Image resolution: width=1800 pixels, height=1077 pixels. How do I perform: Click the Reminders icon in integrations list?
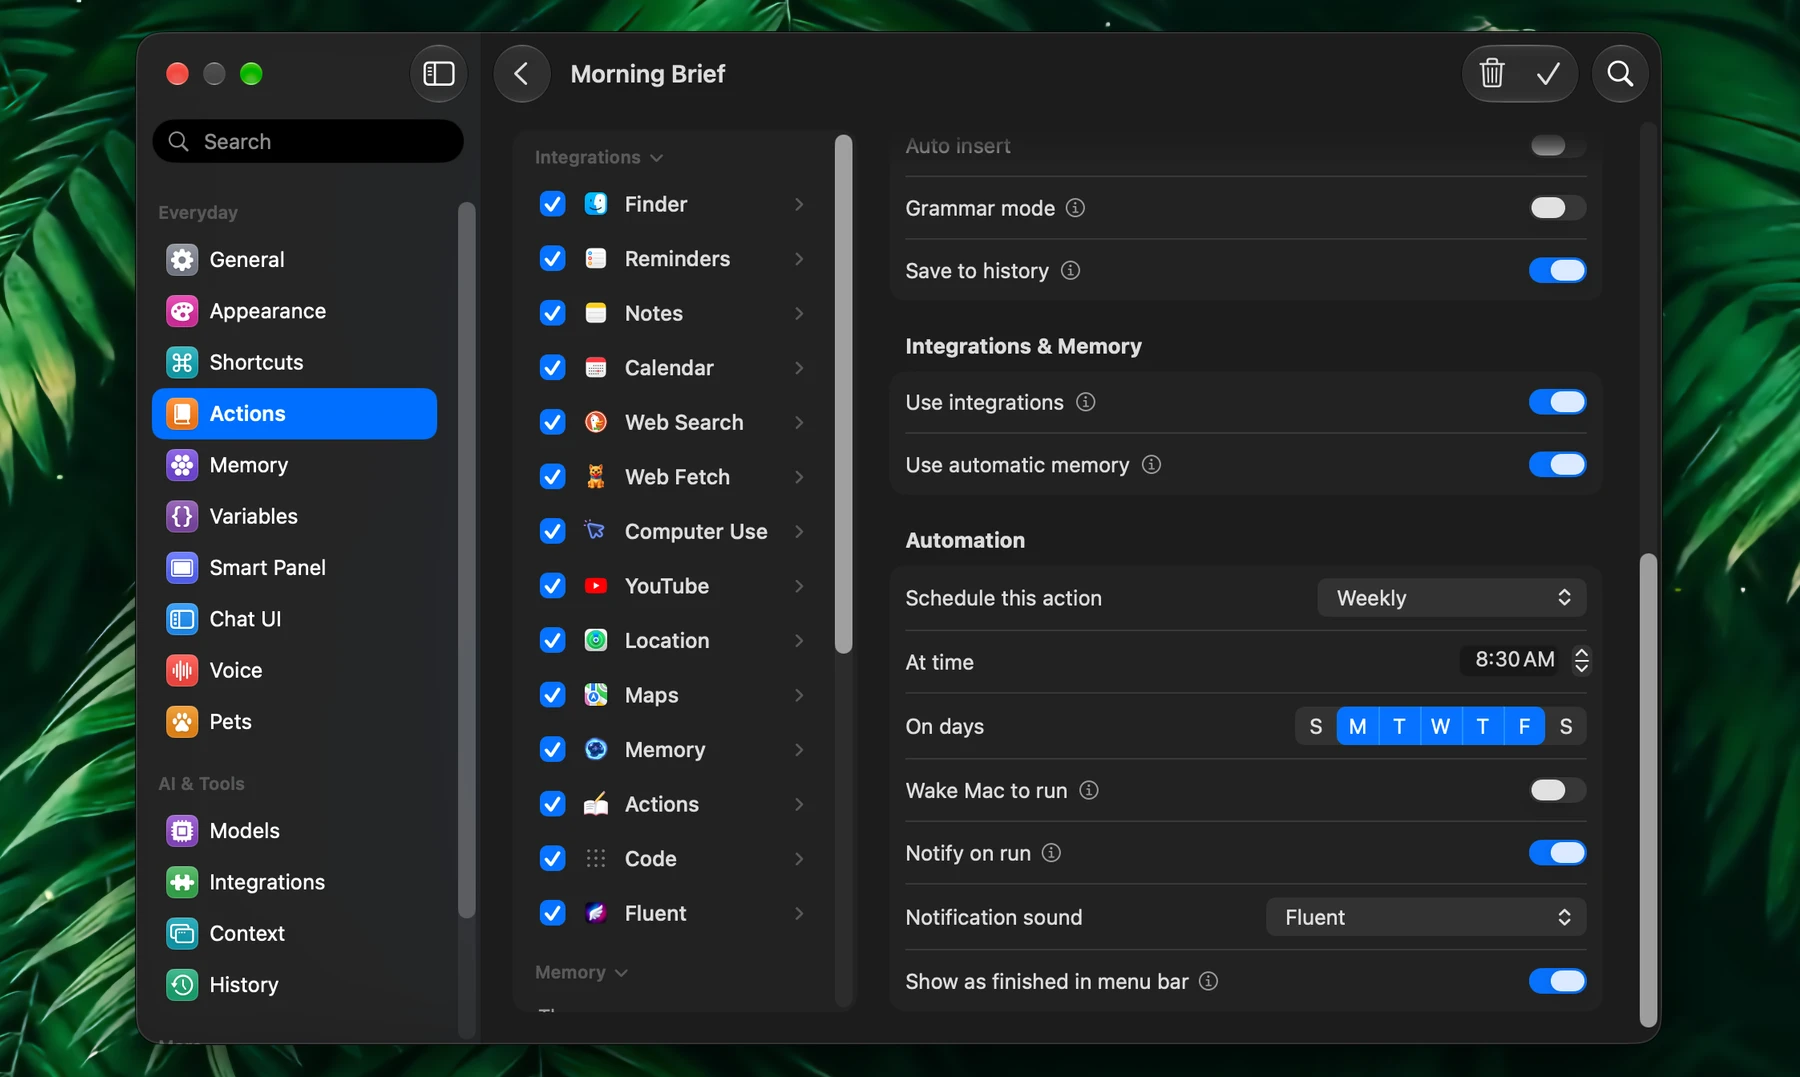click(x=596, y=259)
